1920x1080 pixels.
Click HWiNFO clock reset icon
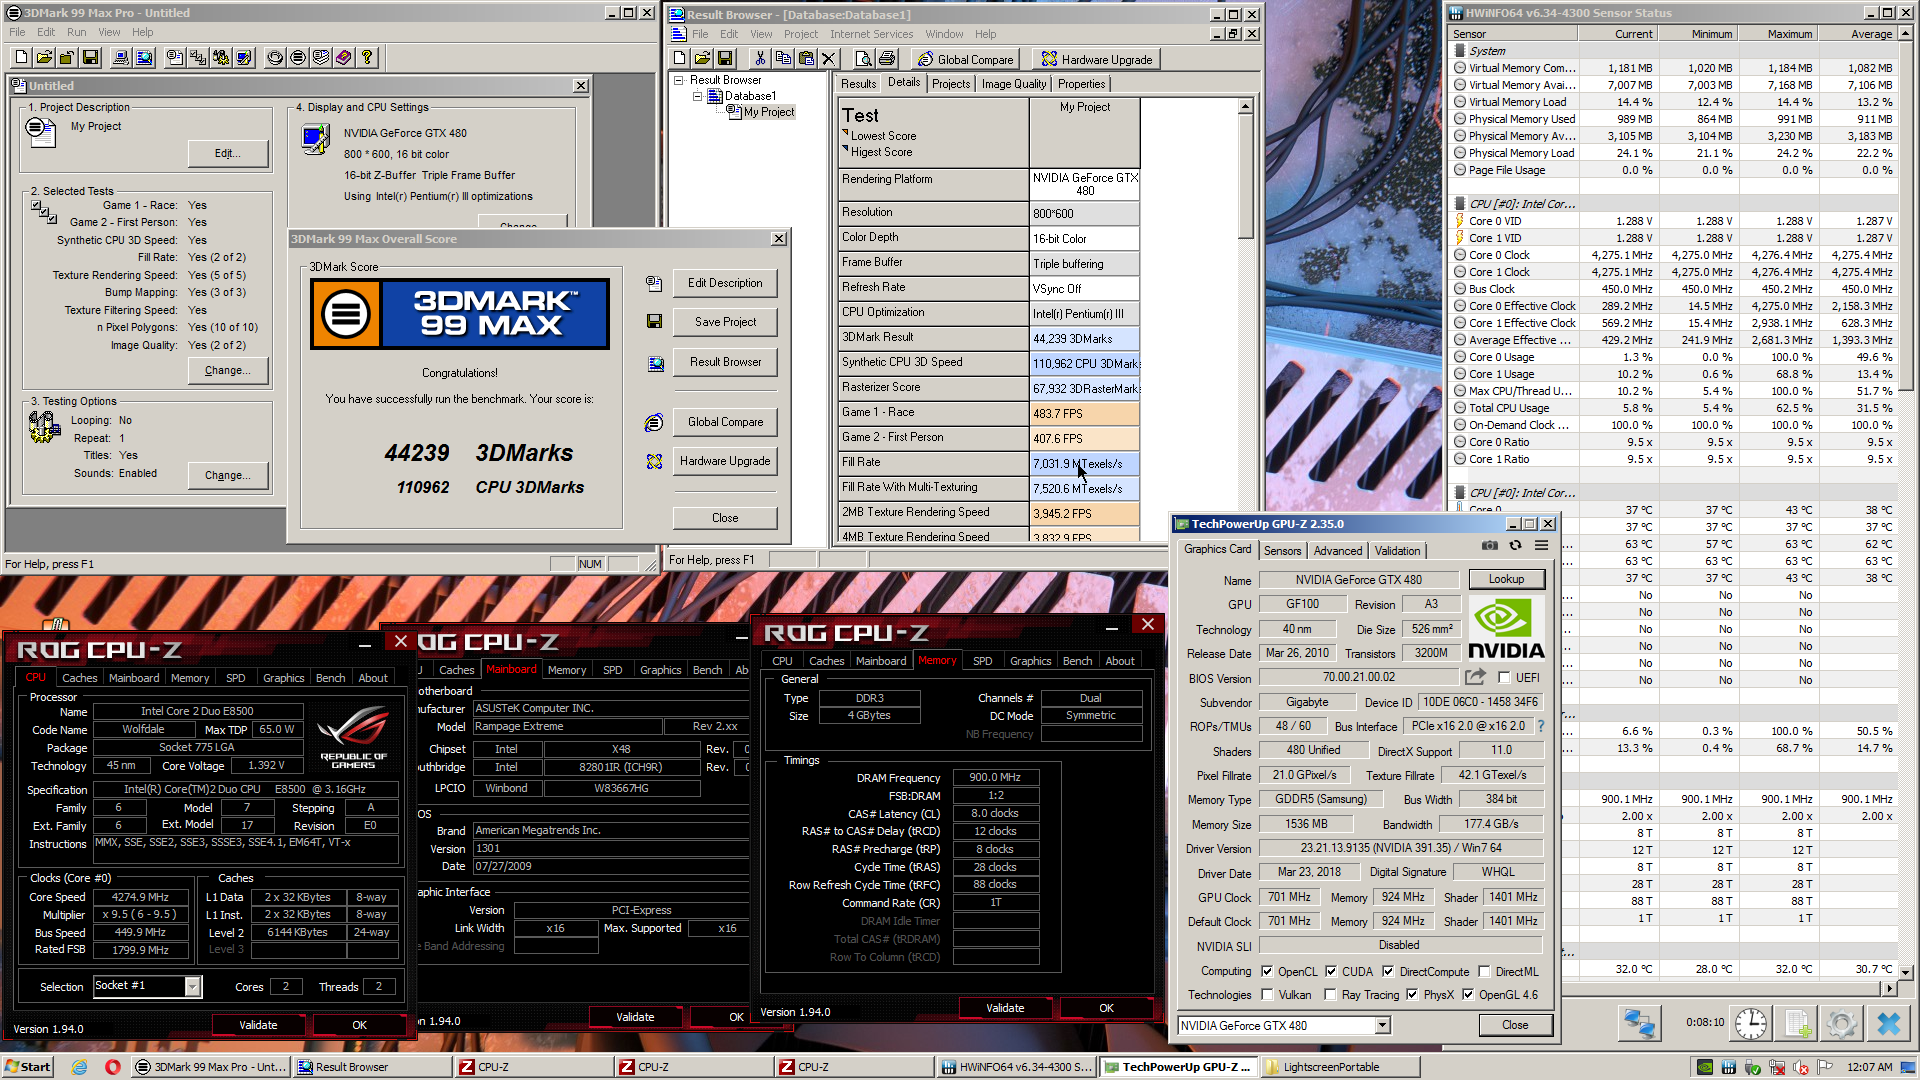click(1750, 1023)
